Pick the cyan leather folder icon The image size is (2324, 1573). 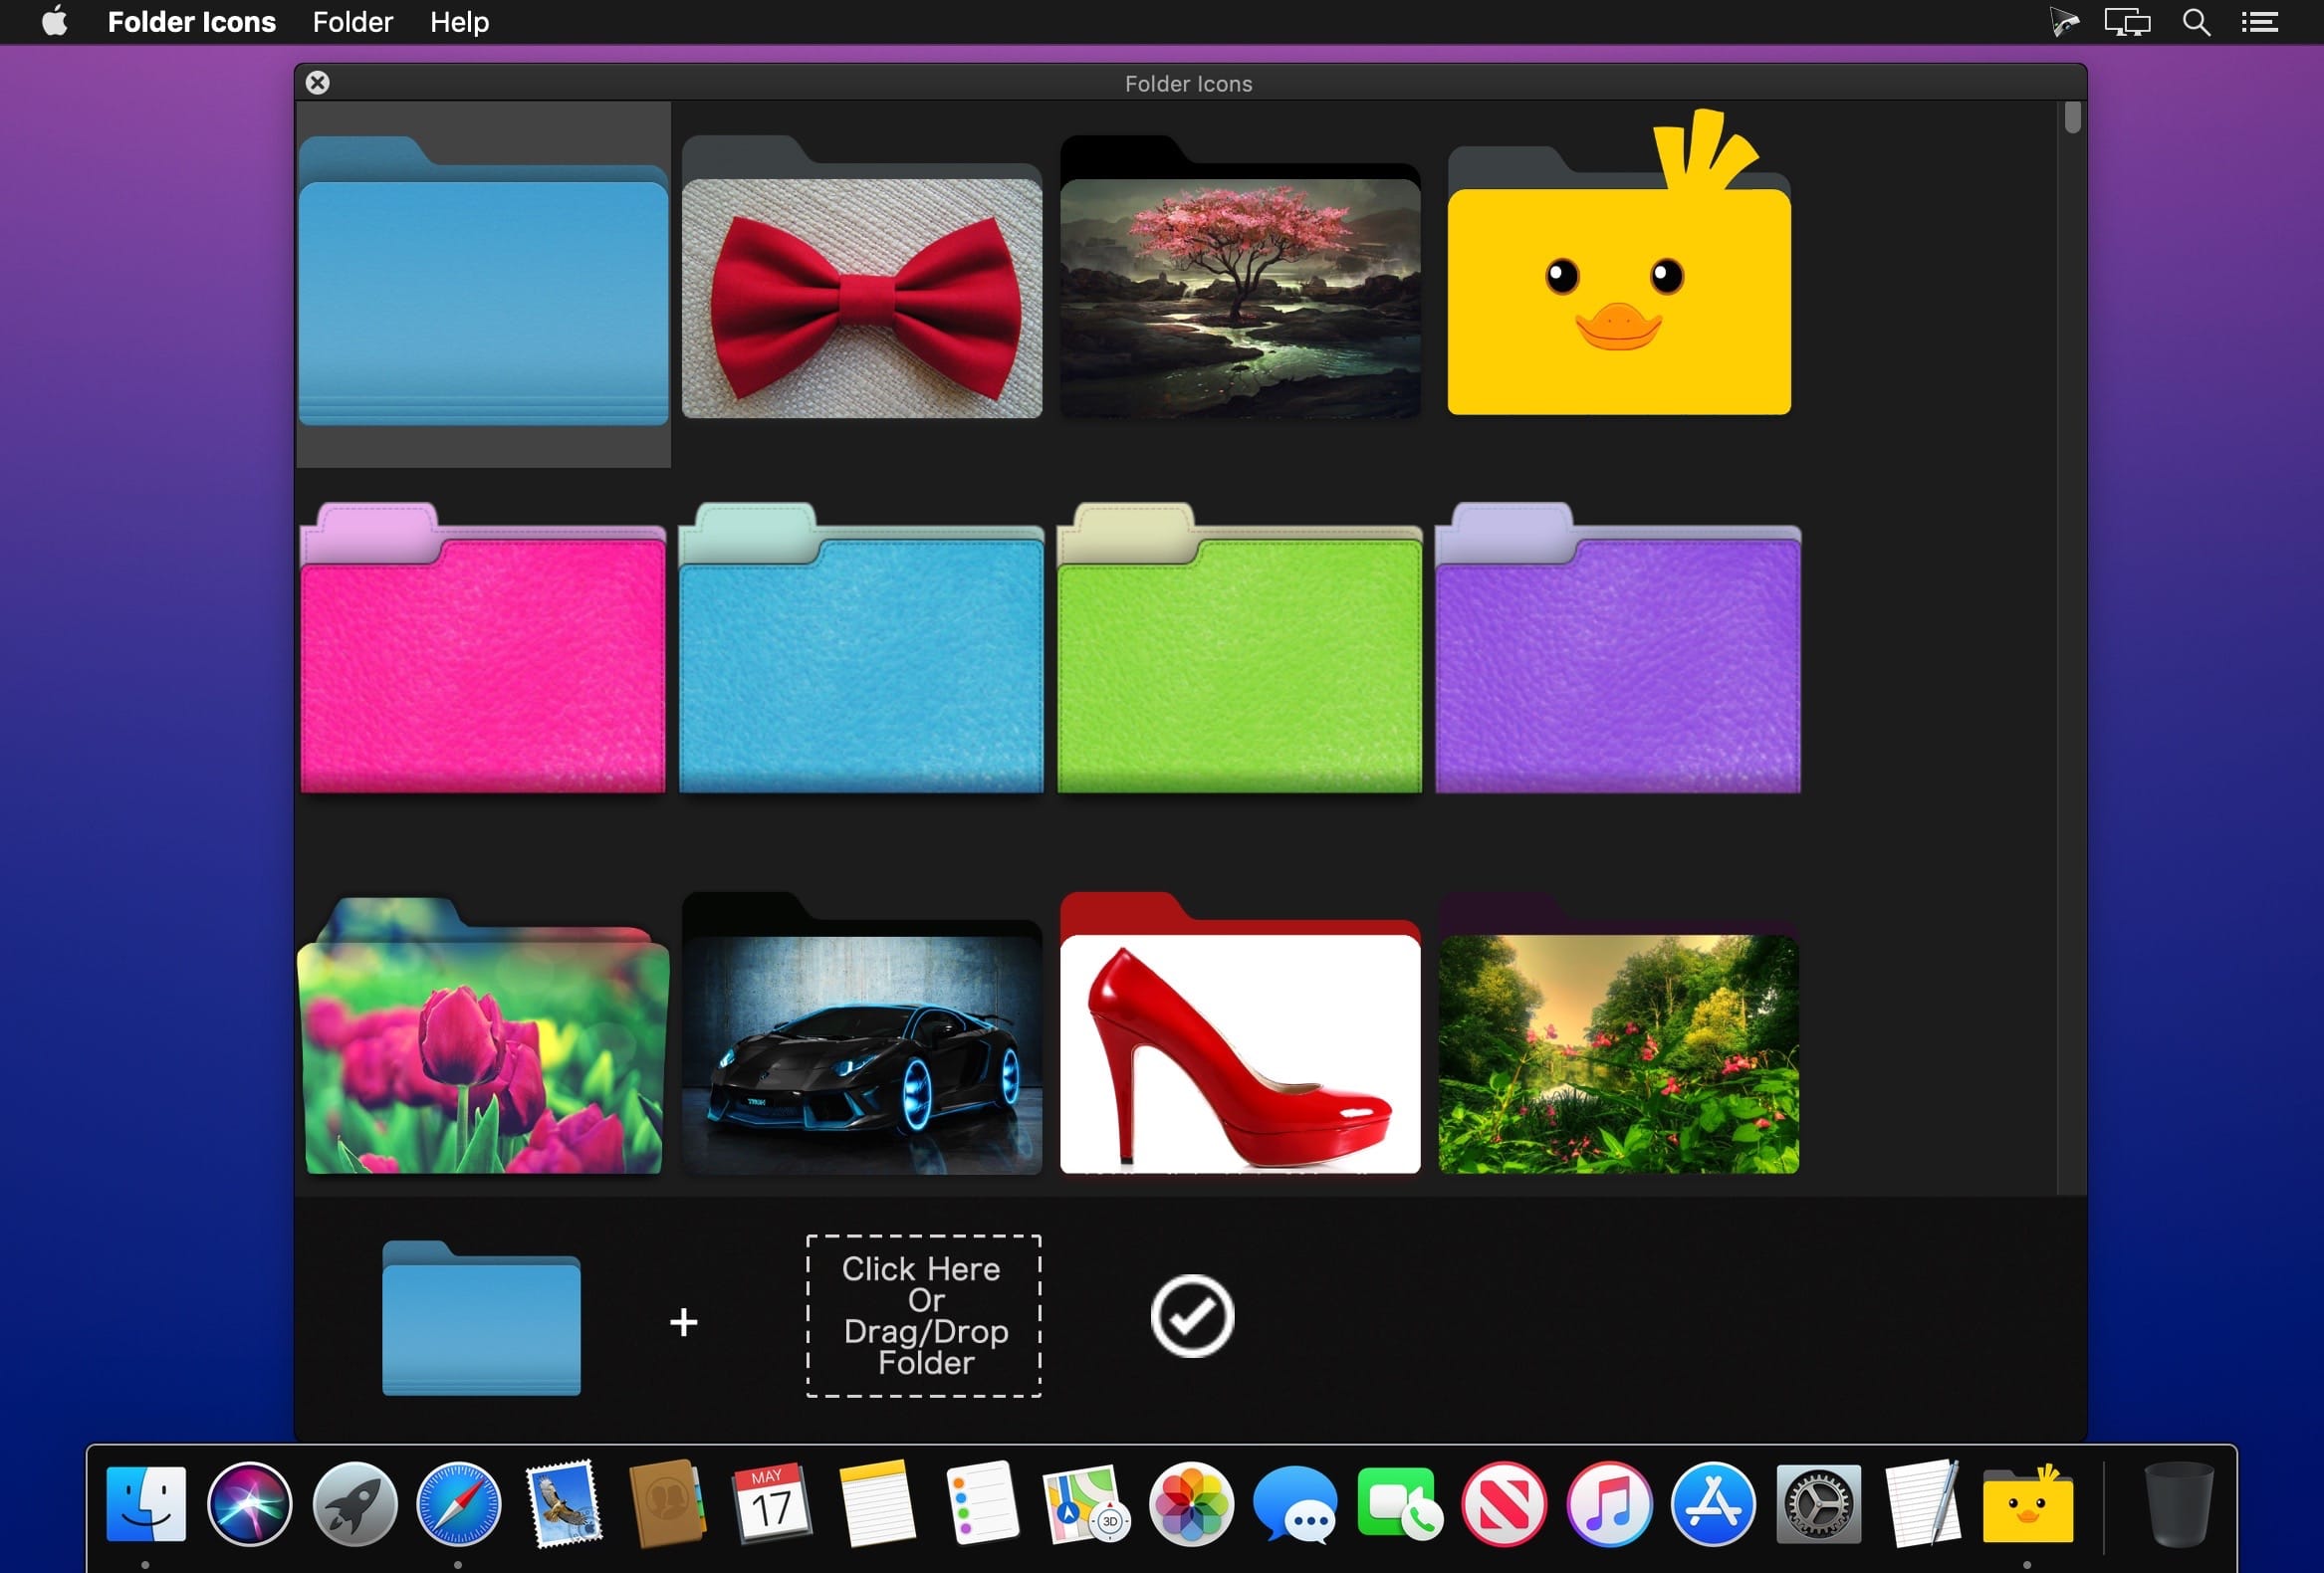point(861,648)
